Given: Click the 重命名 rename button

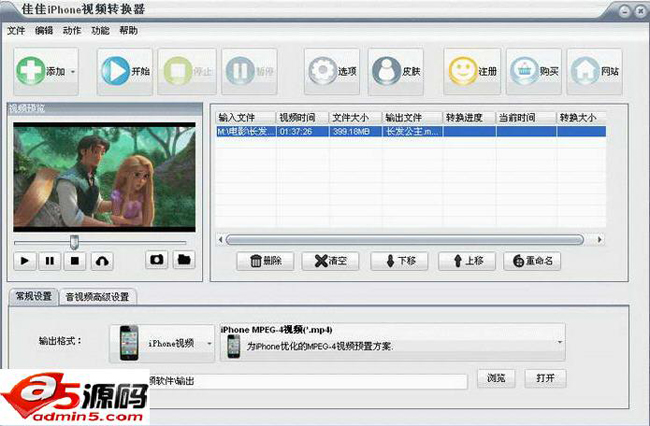Looking at the screenshot, I should [x=532, y=261].
